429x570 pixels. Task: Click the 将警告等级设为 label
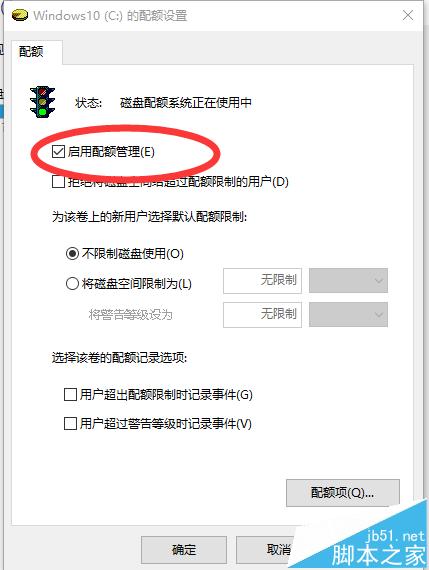pyautogui.click(x=131, y=314)
